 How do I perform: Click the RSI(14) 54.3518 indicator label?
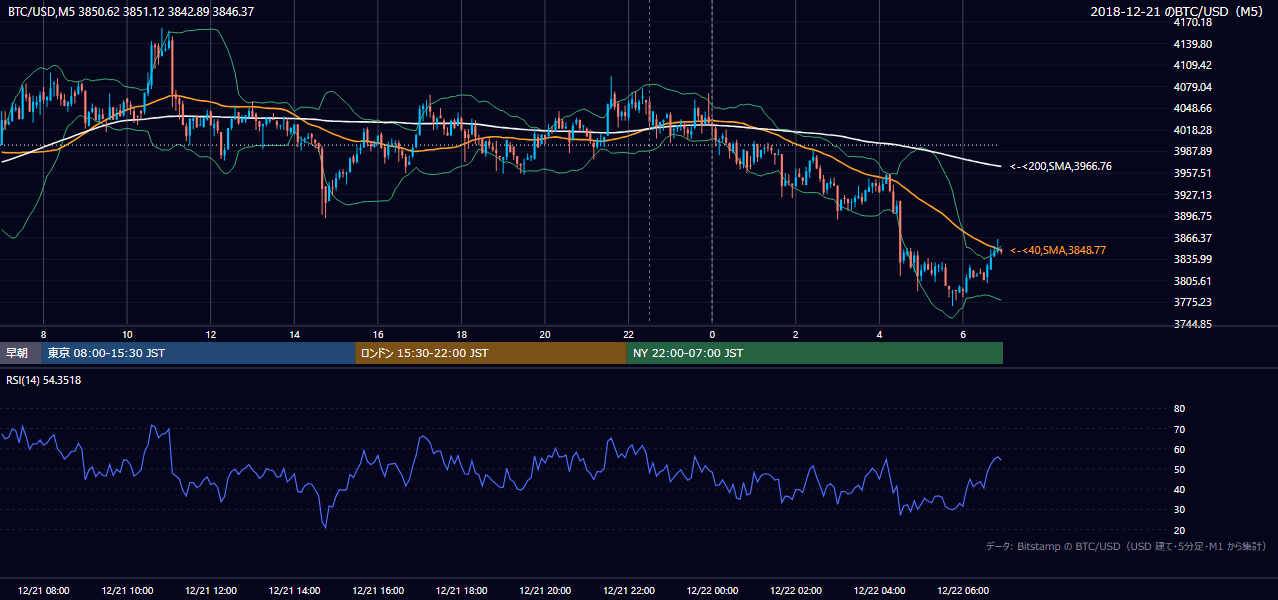44,380
